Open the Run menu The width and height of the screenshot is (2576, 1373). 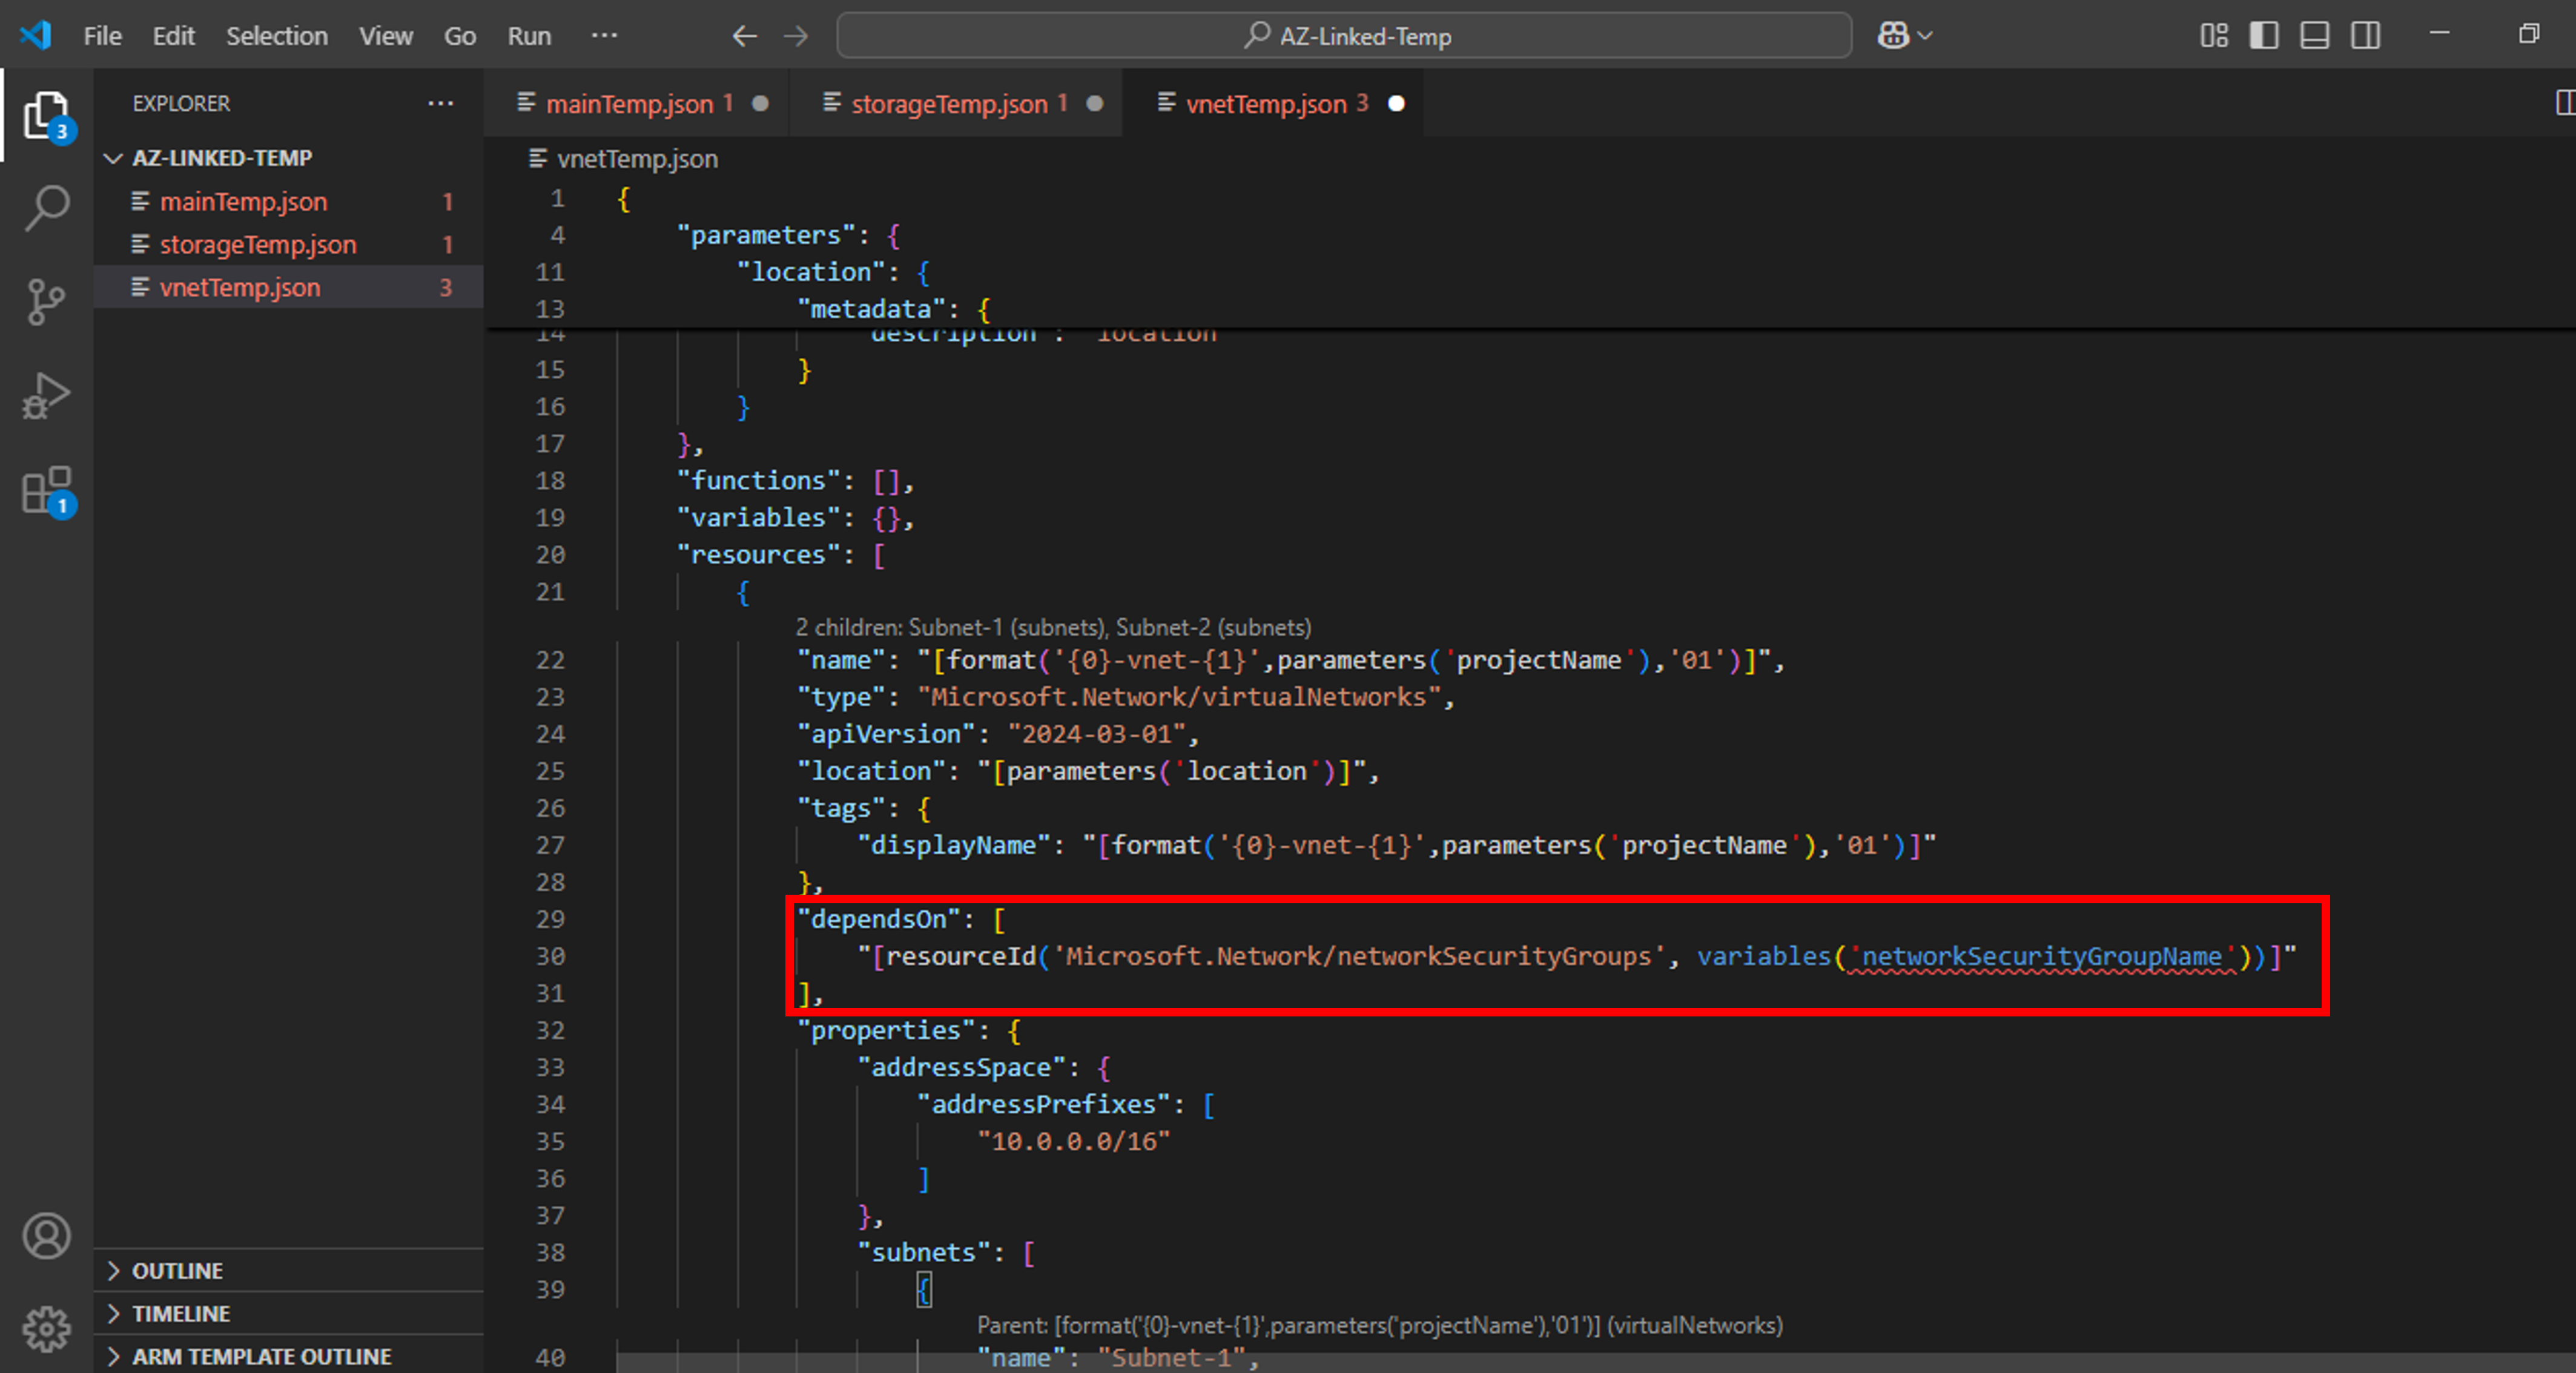click(x=528, y=35)
